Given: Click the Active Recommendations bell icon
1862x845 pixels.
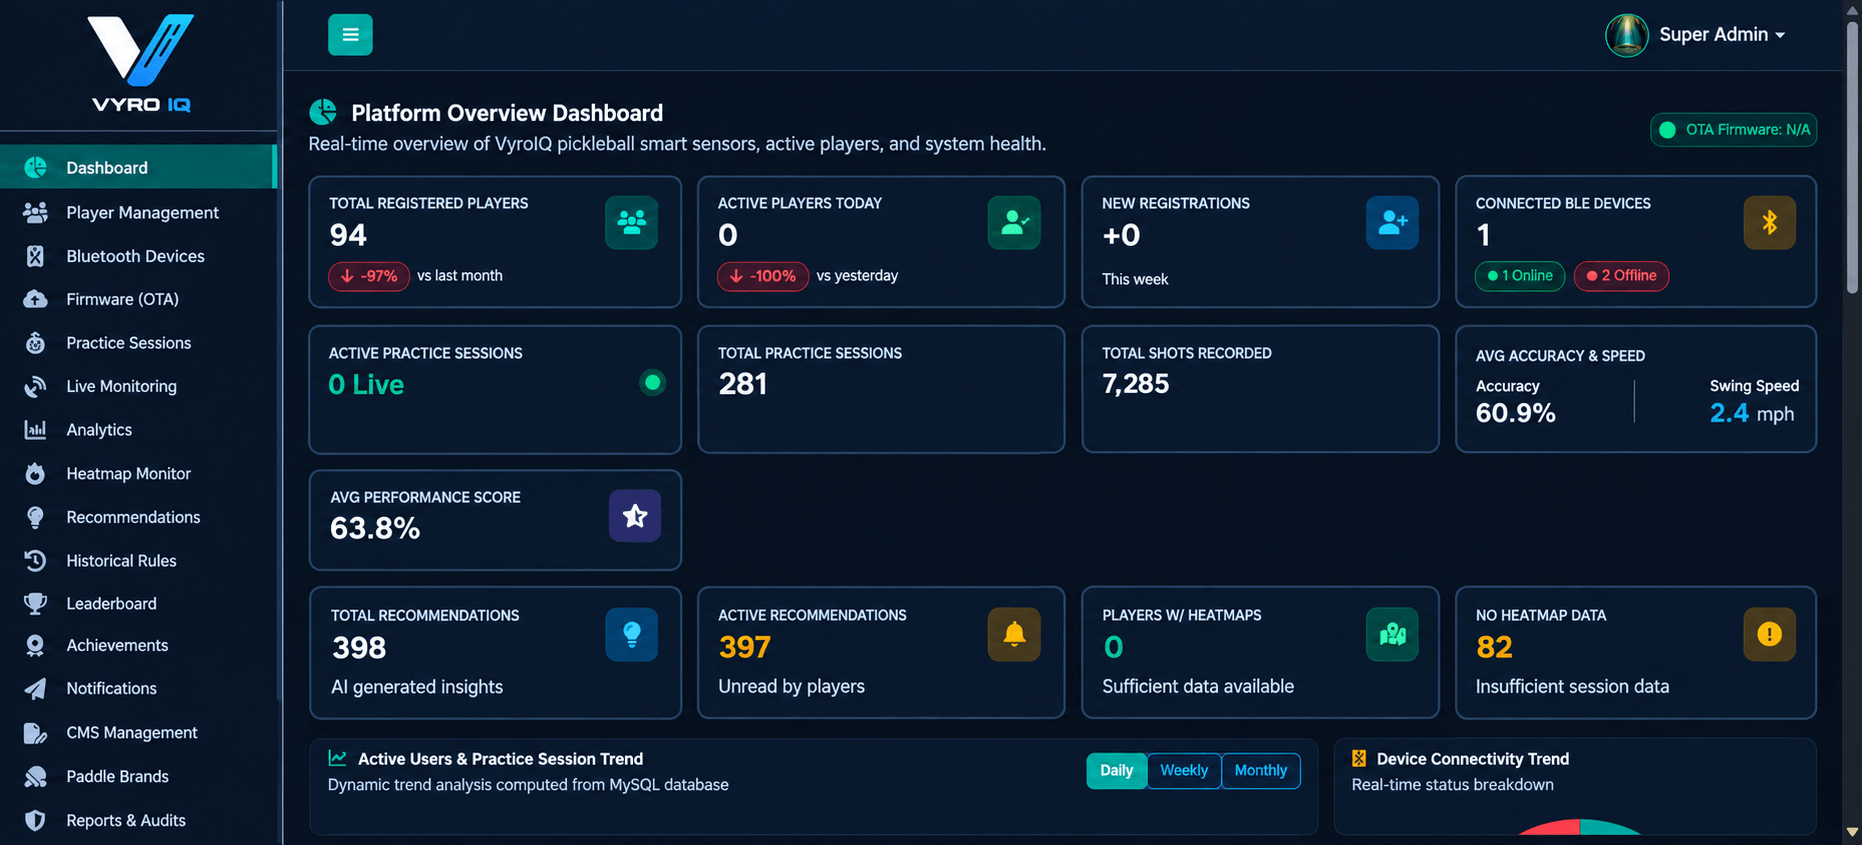Looking at the screenshot, I should point(1014,634).
